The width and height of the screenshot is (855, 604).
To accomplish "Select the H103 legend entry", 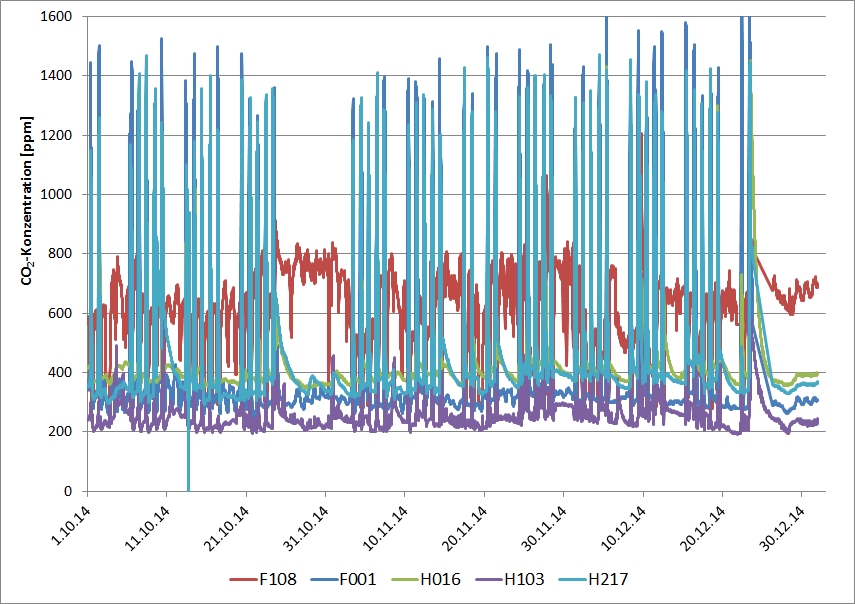I will 510,579.
